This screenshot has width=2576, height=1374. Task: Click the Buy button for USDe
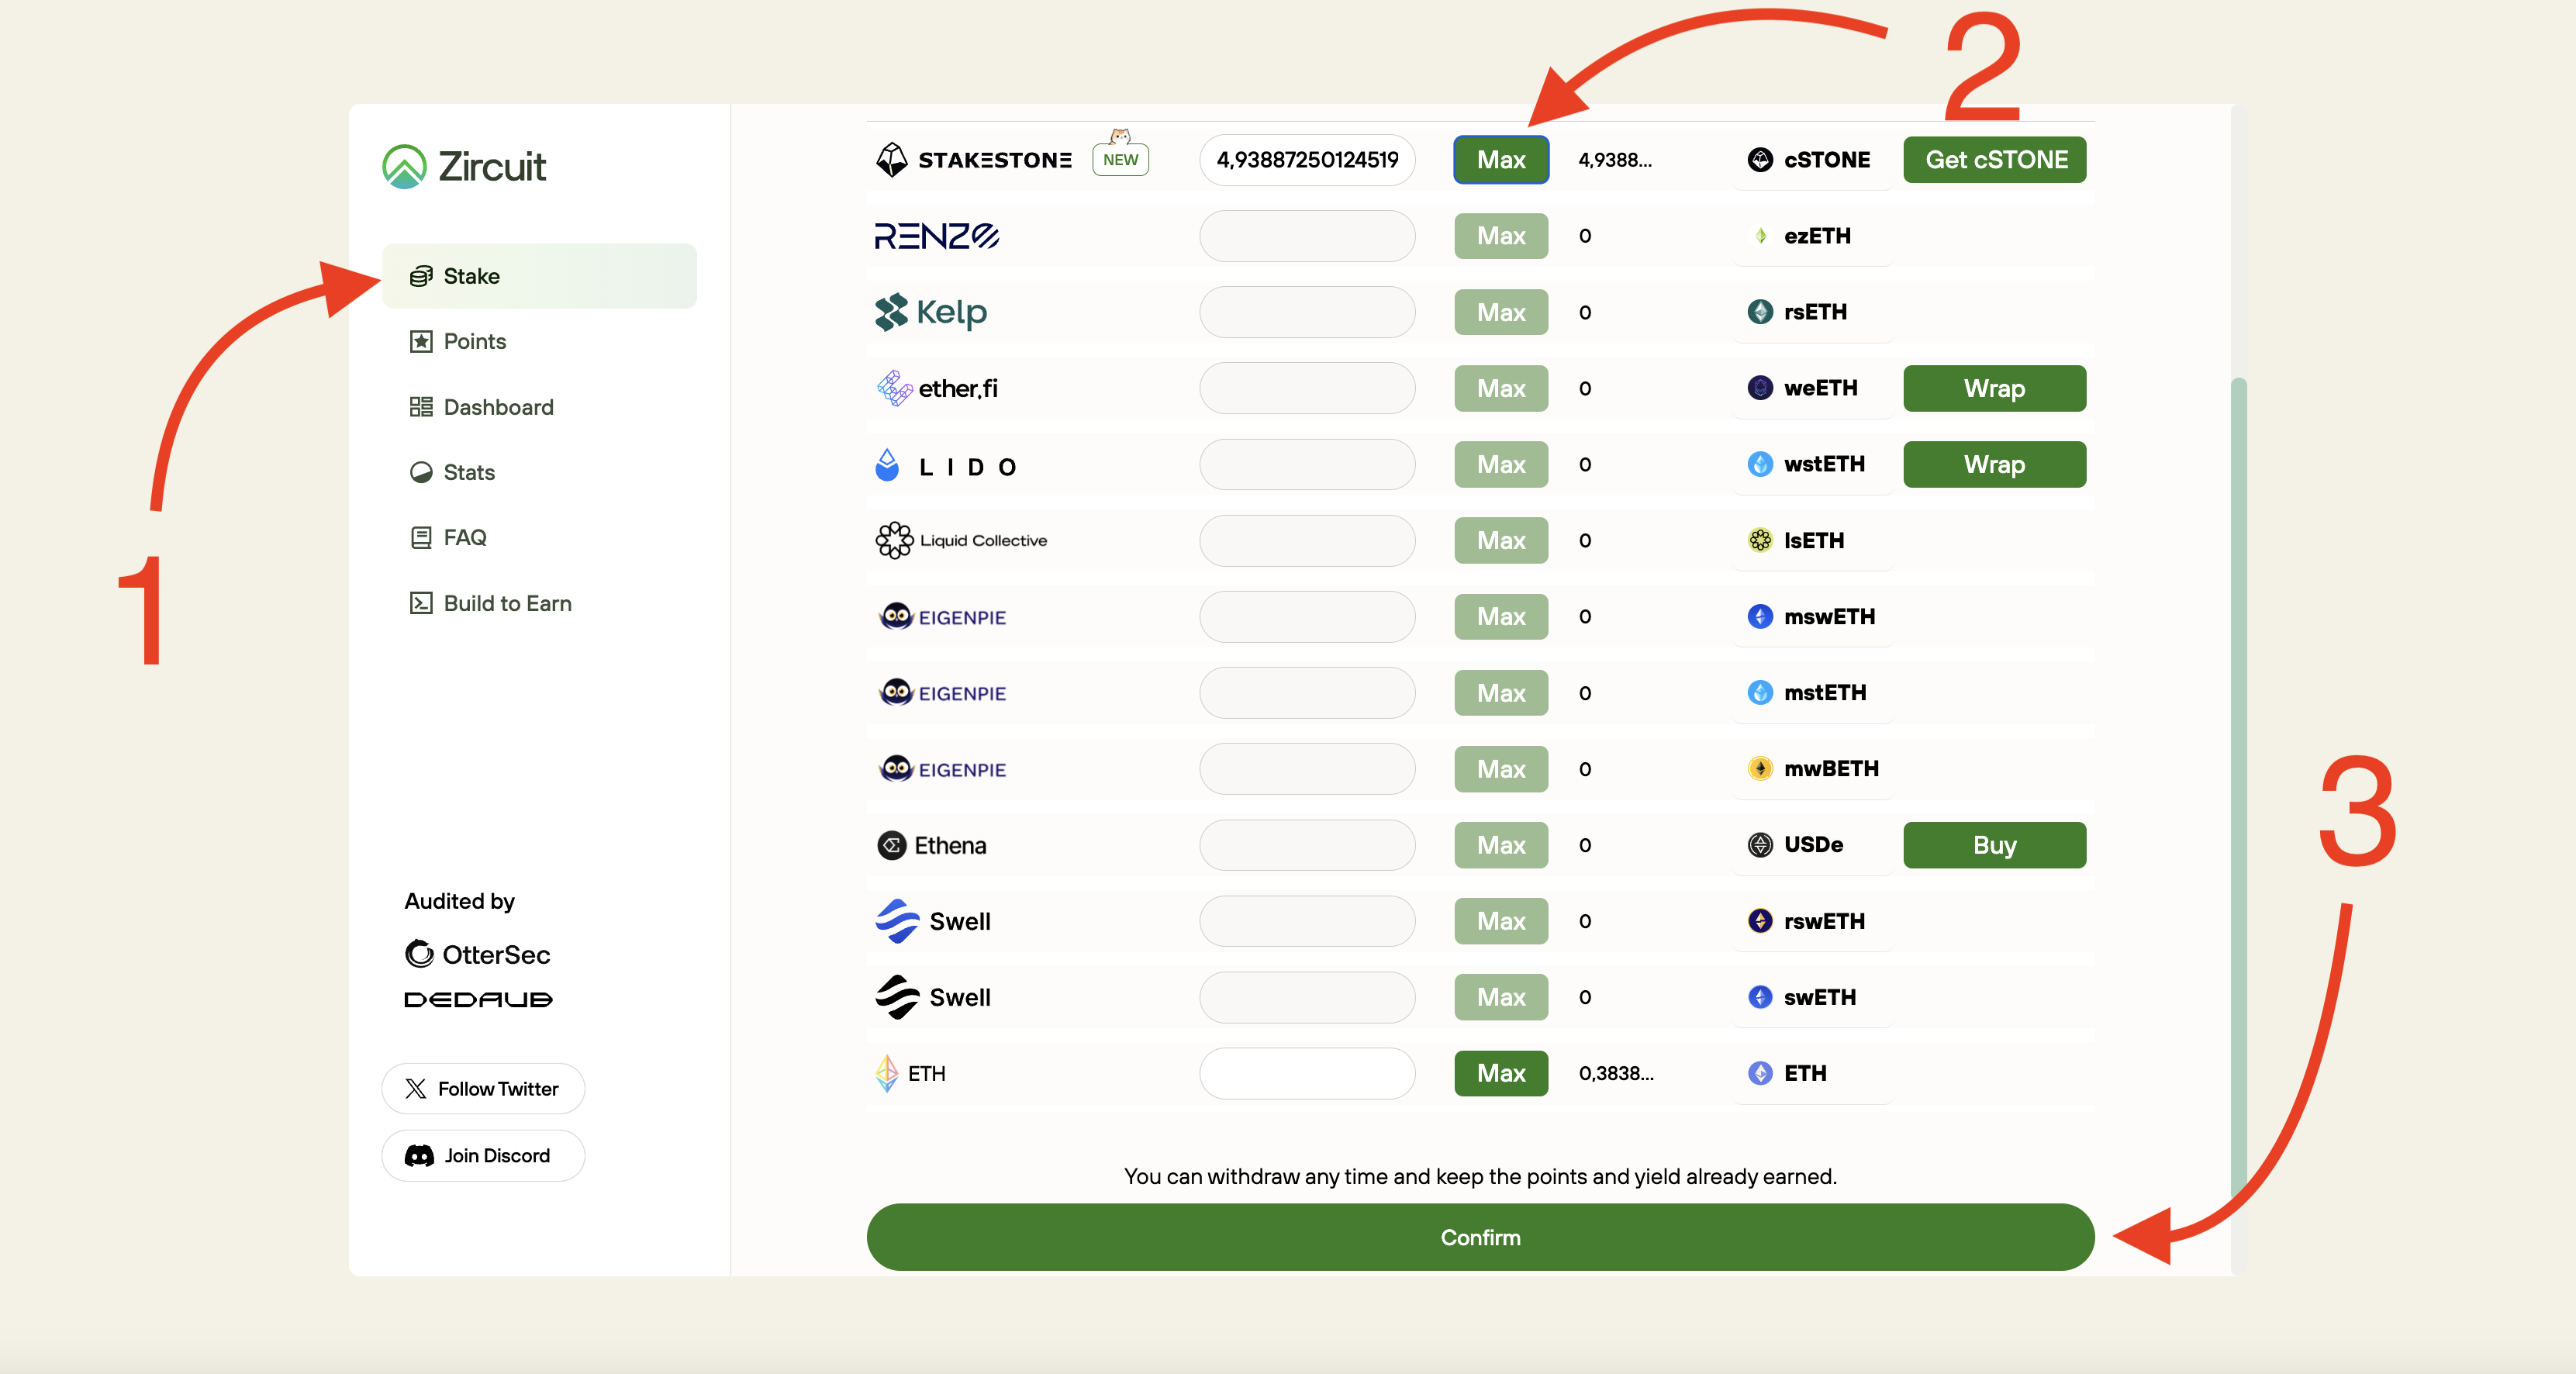pyautogui.click(x=1994, y=845)
